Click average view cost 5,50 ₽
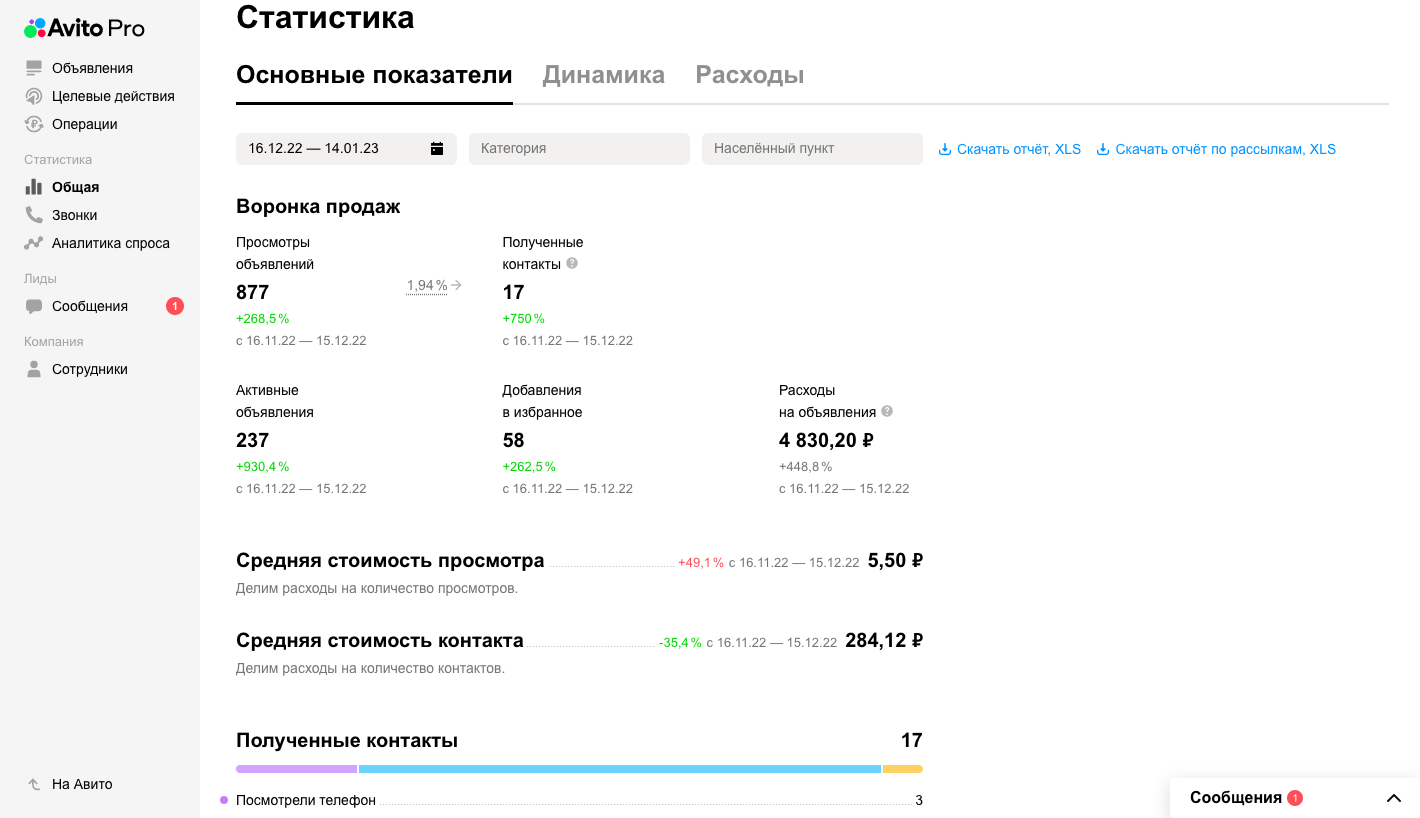 pyautogui.click(x=895, y=560)
